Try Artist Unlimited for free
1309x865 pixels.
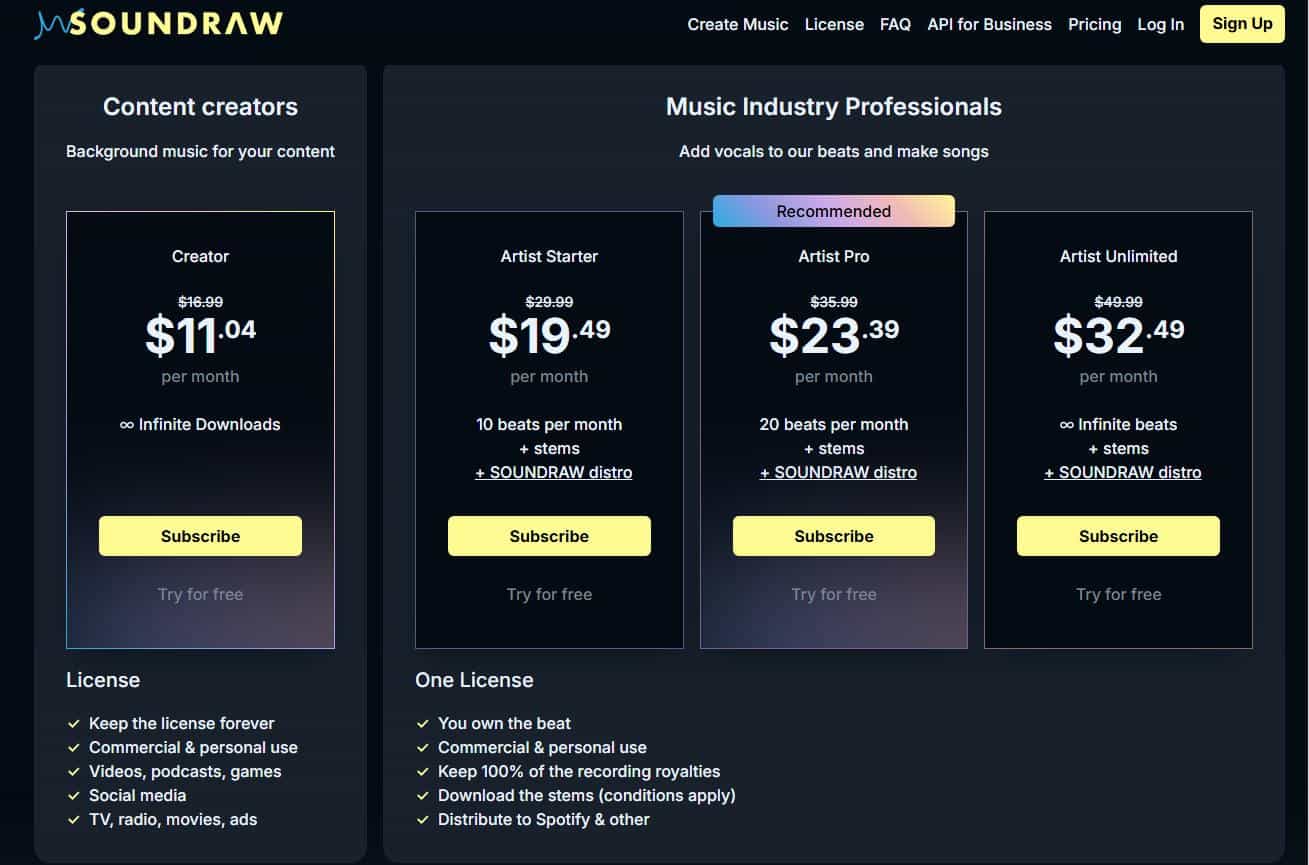pos(1118,594)
